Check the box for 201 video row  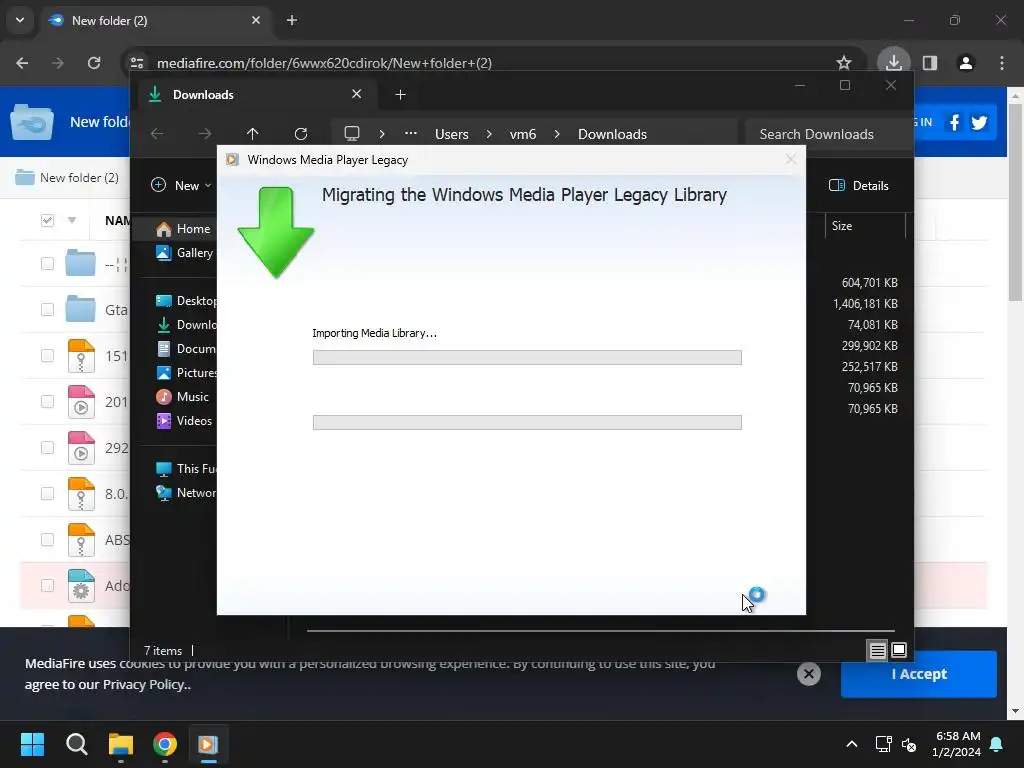[47, 401]
